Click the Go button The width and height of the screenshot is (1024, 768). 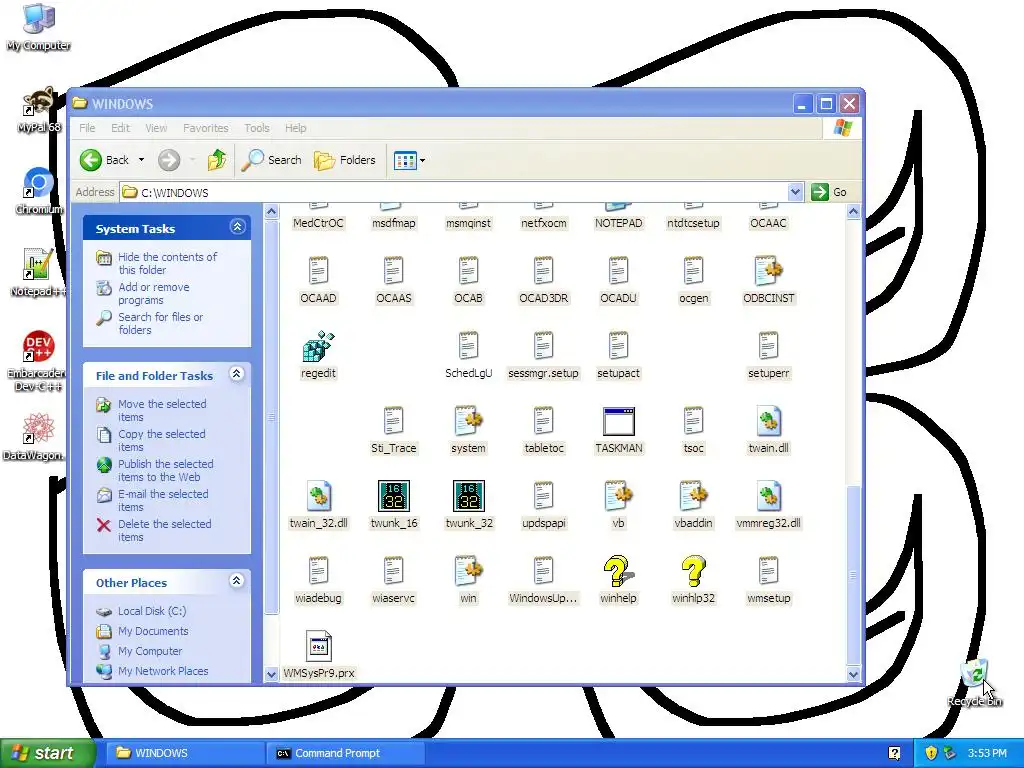coord(829,192)
